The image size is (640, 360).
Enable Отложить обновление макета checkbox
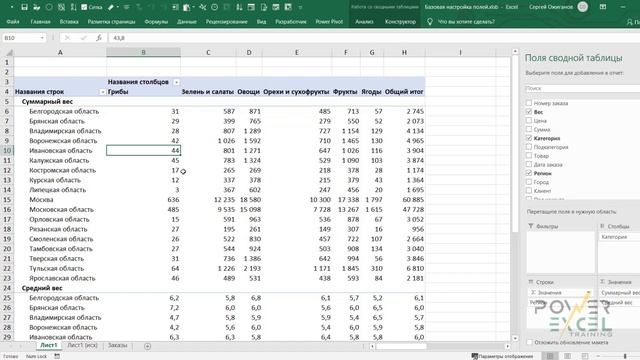pos(529,342)
